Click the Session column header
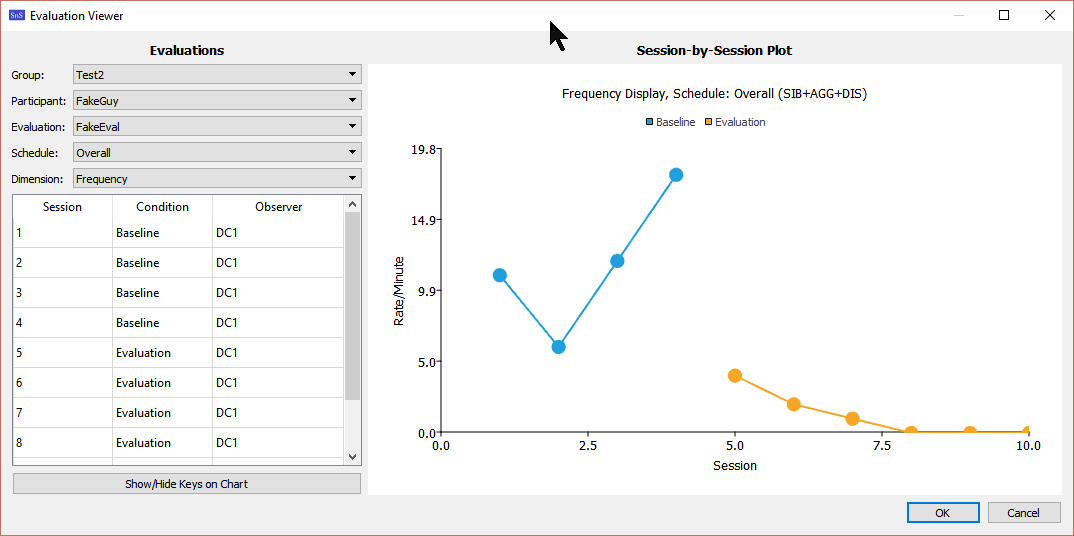The image size is (1074, 536). coord(63,207)
